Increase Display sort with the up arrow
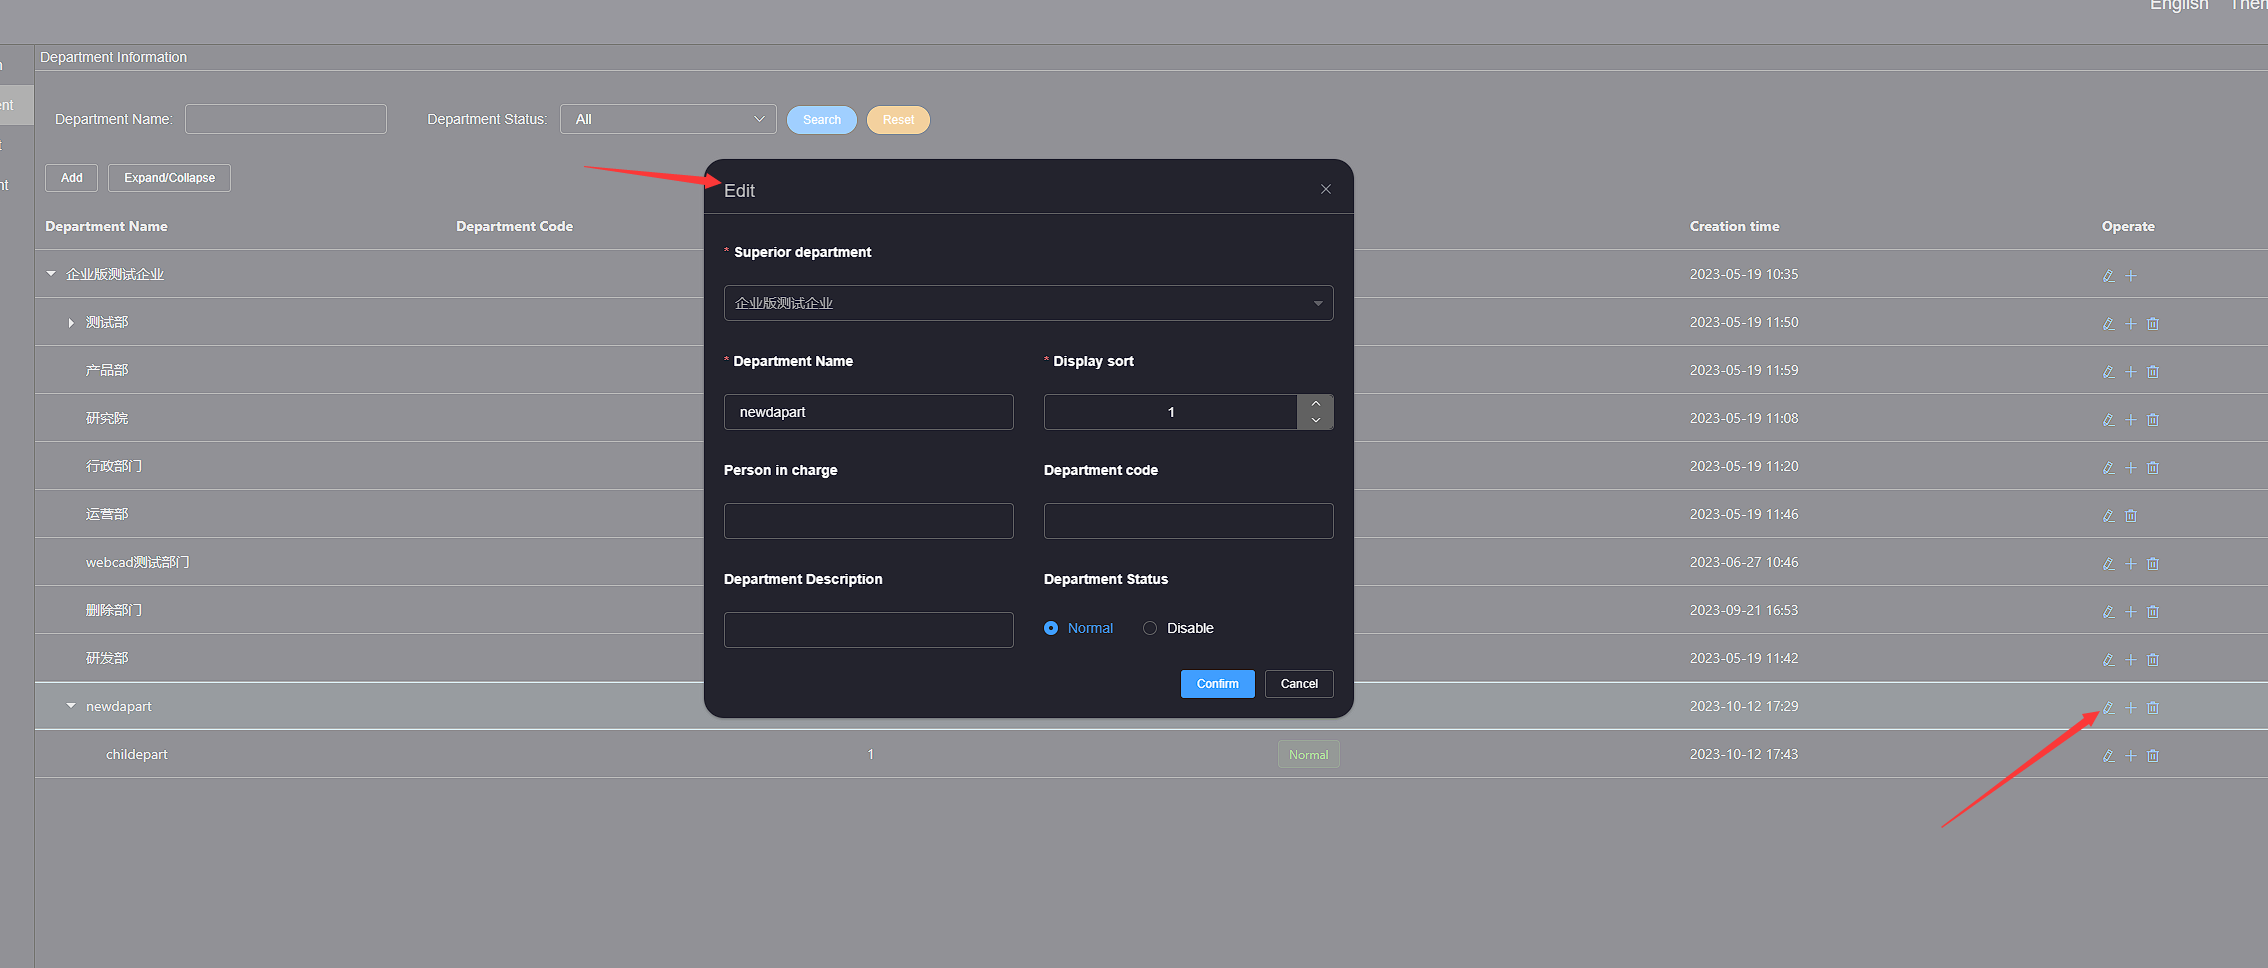Image resolution: width=2268 pixels, height=968 pixels. (x=1316, y=403)
